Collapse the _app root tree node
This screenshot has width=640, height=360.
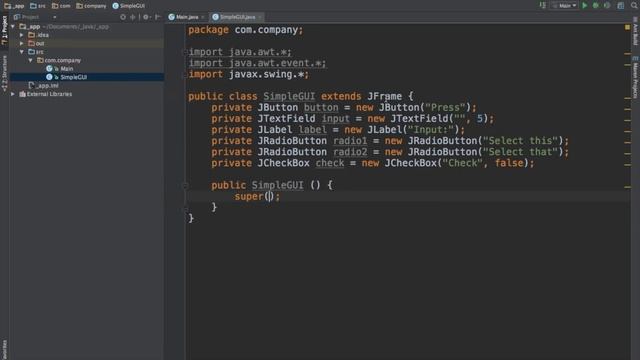point(13,27)
